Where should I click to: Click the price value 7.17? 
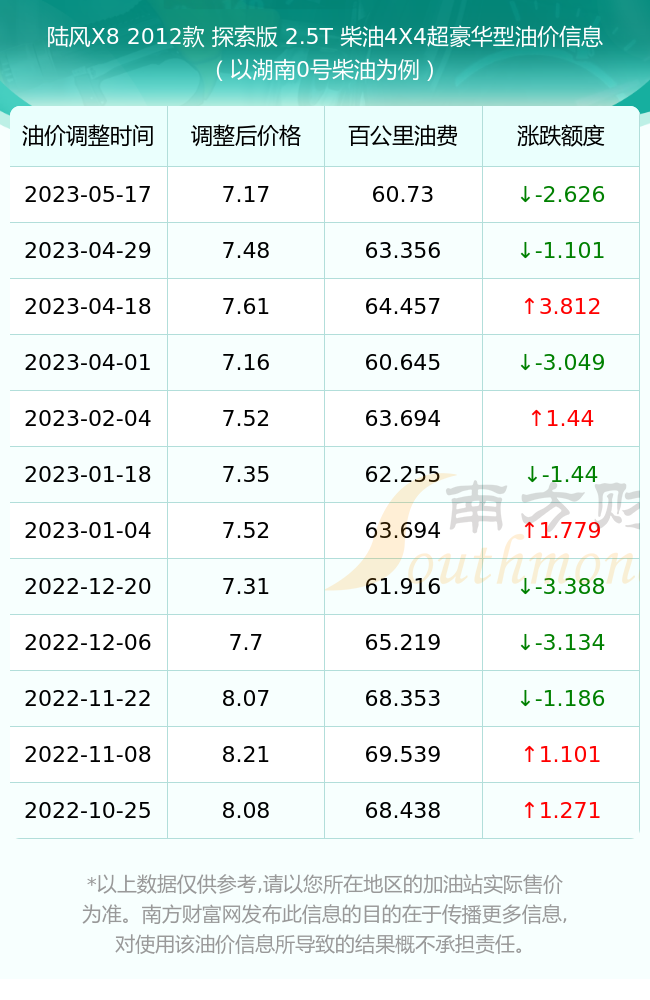click(246, 195)
